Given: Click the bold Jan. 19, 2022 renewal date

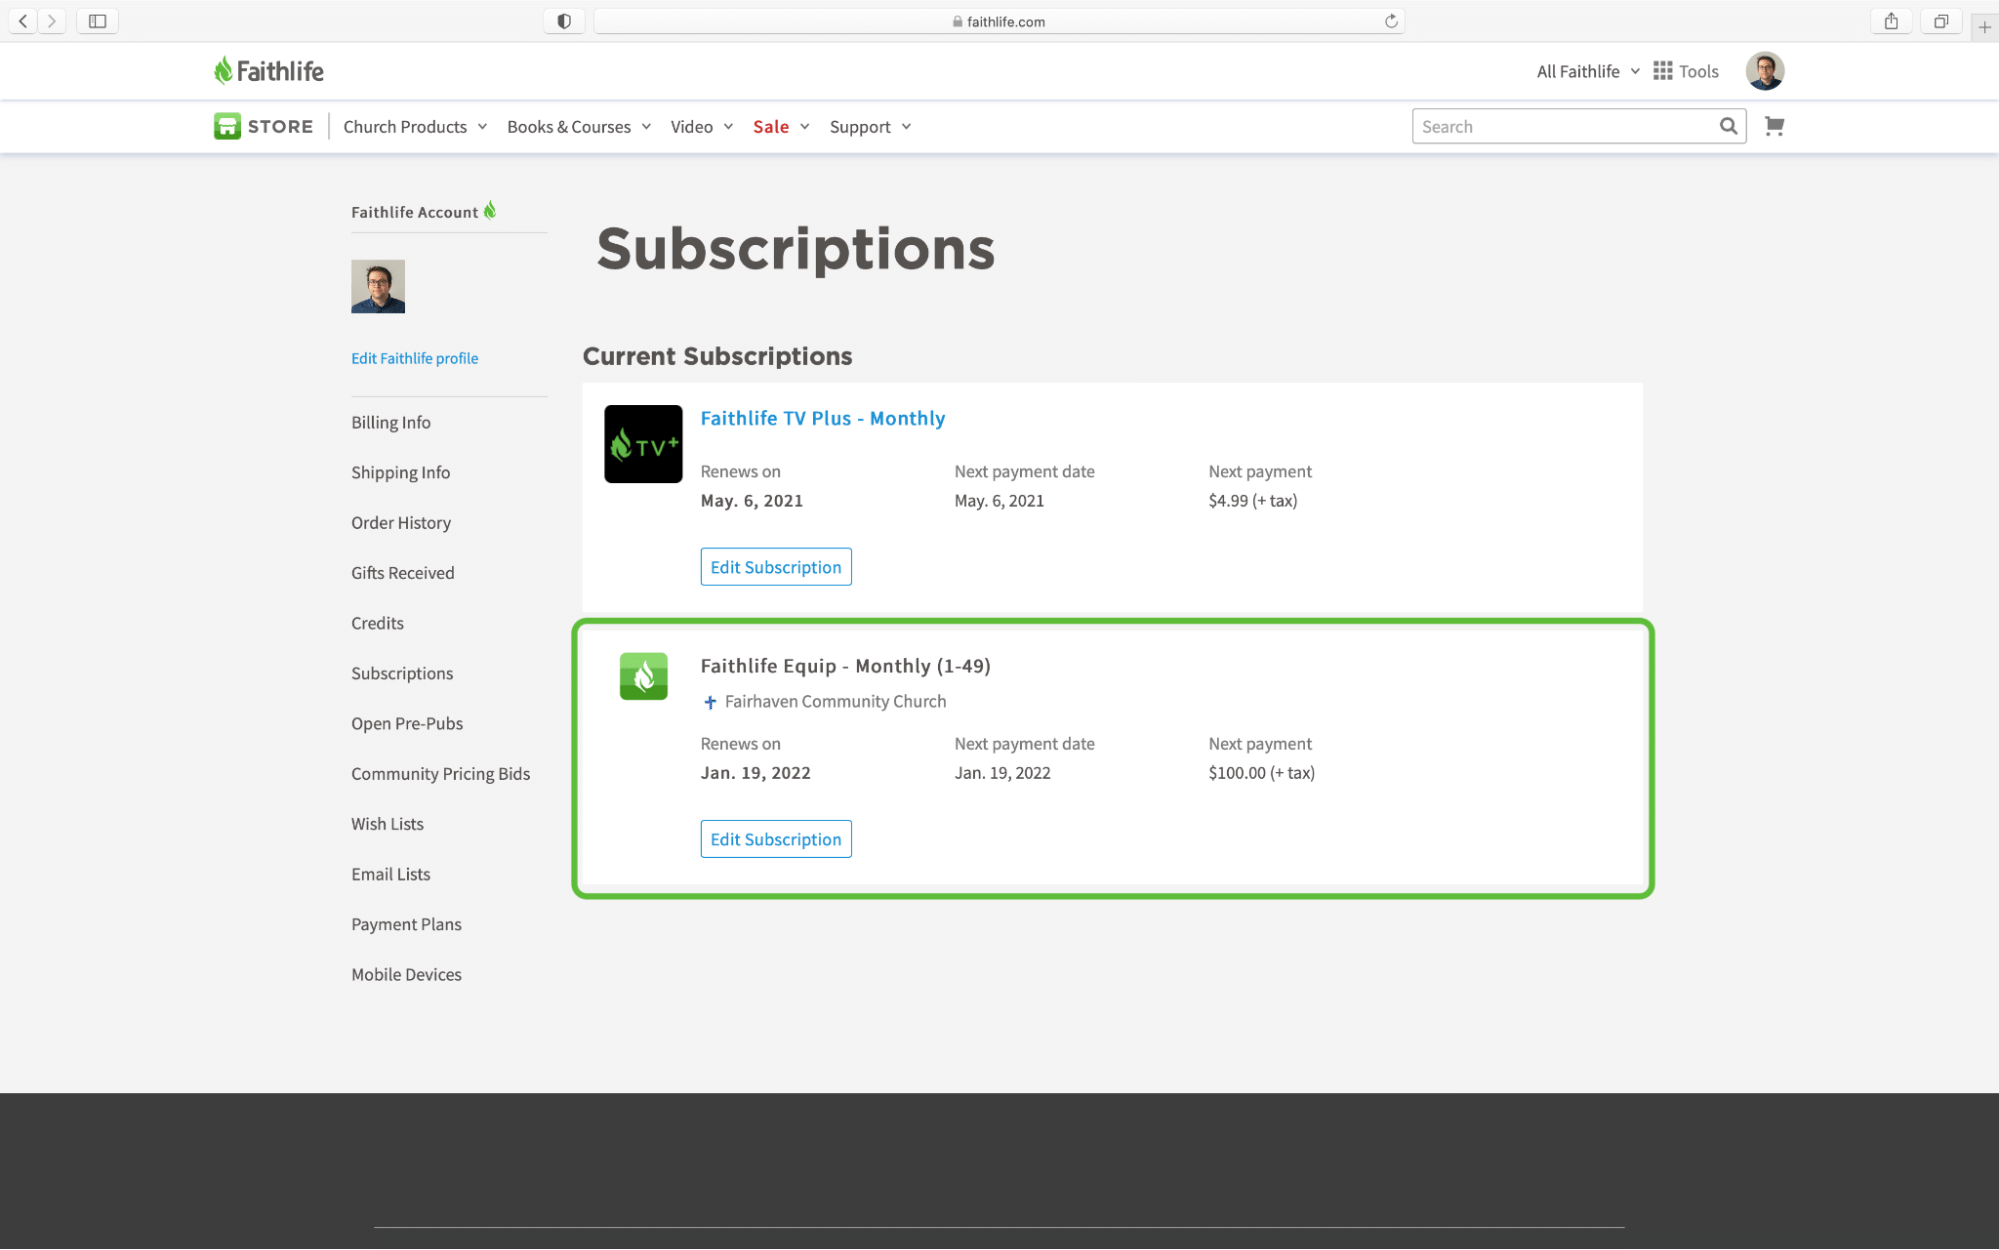Looking at the screenshot, I should point(755,772).
